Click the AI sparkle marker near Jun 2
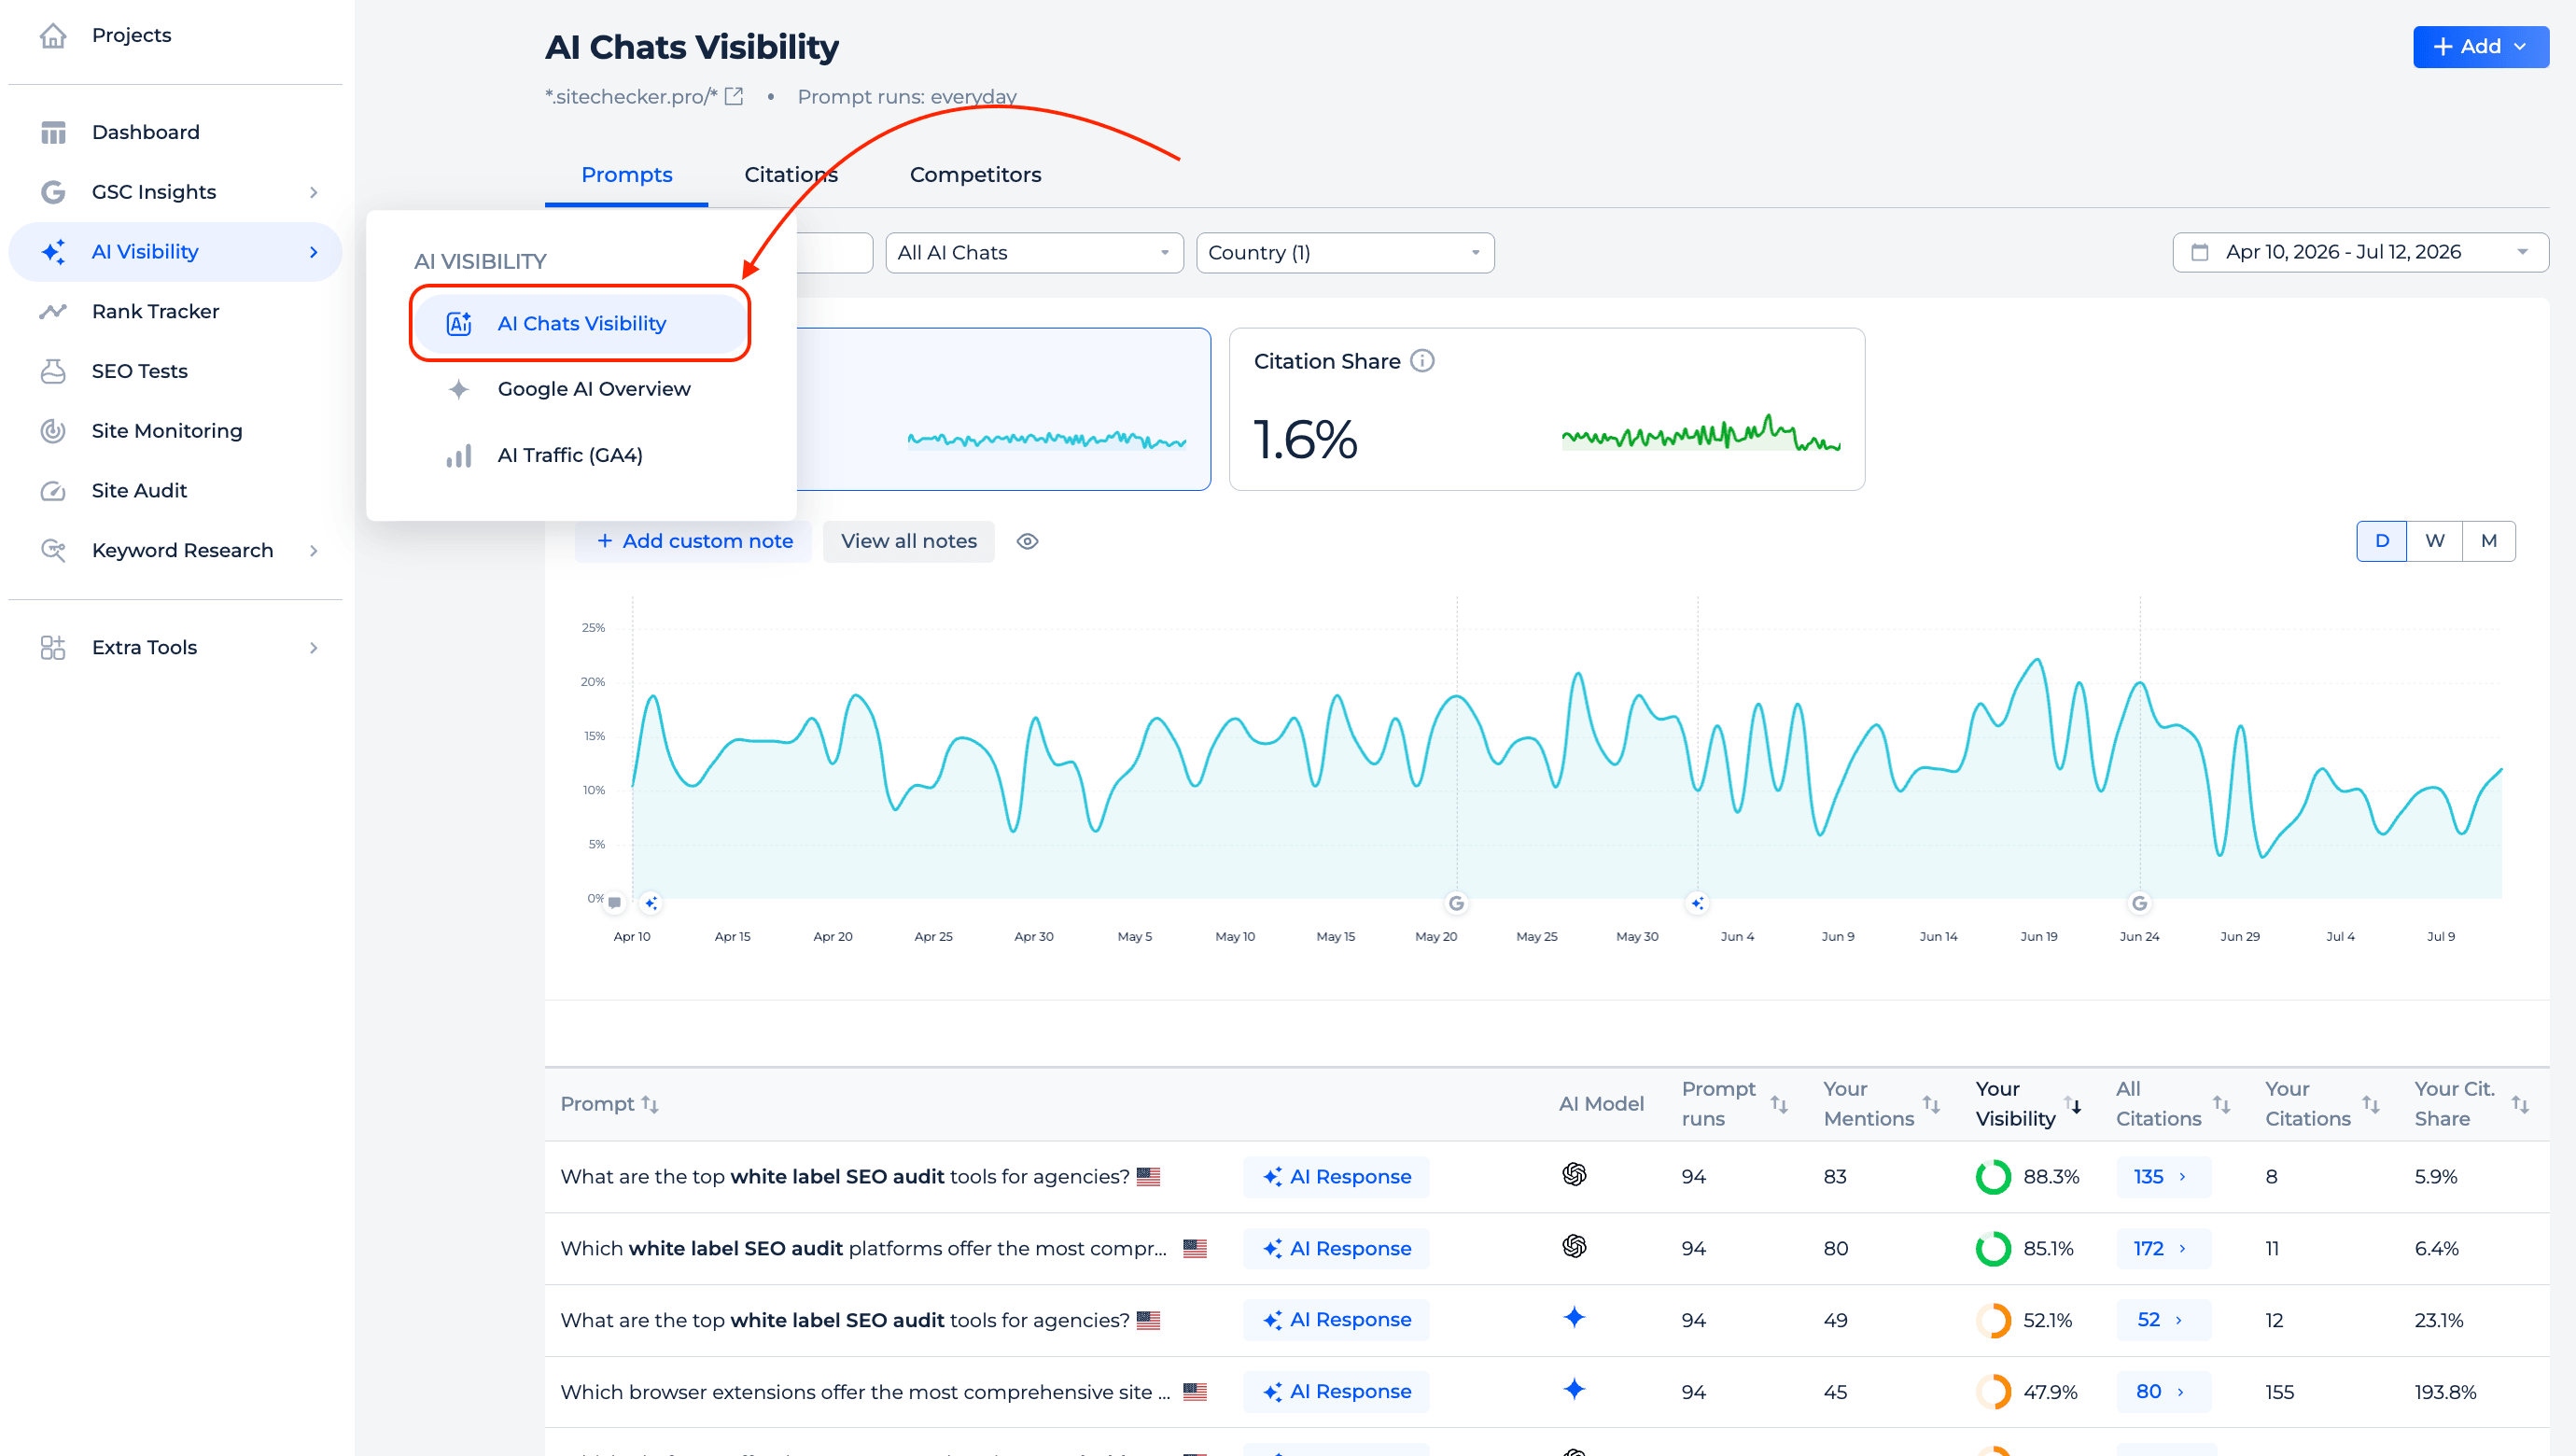The image size is (2576, 1456). click(1697, 903)
